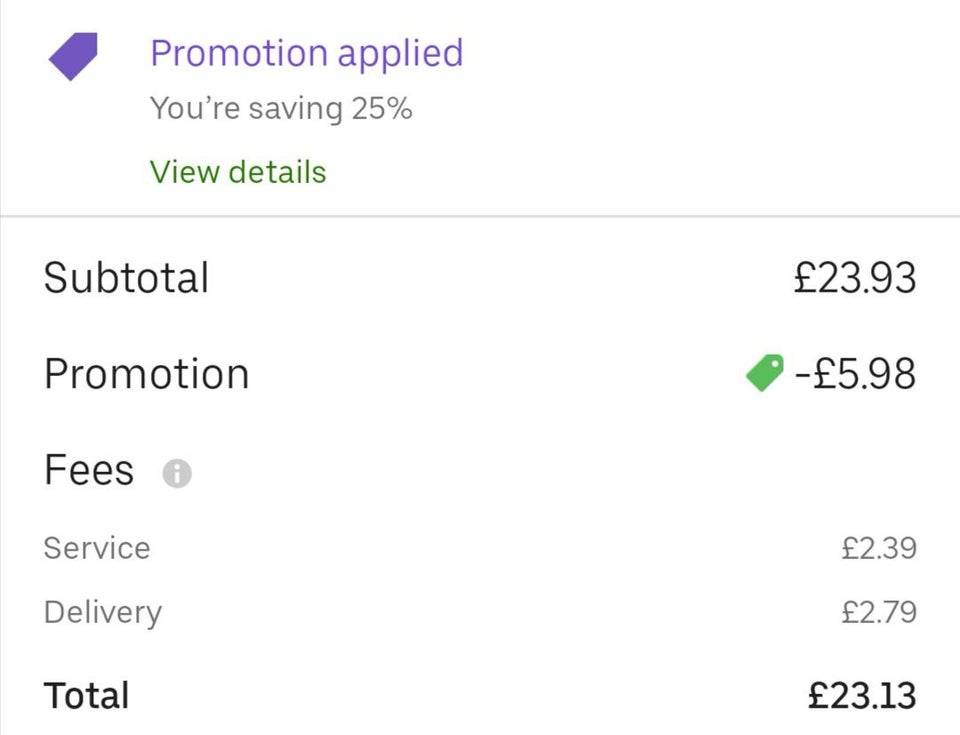Click the Subtotal amount £23.93

[855, 277]
